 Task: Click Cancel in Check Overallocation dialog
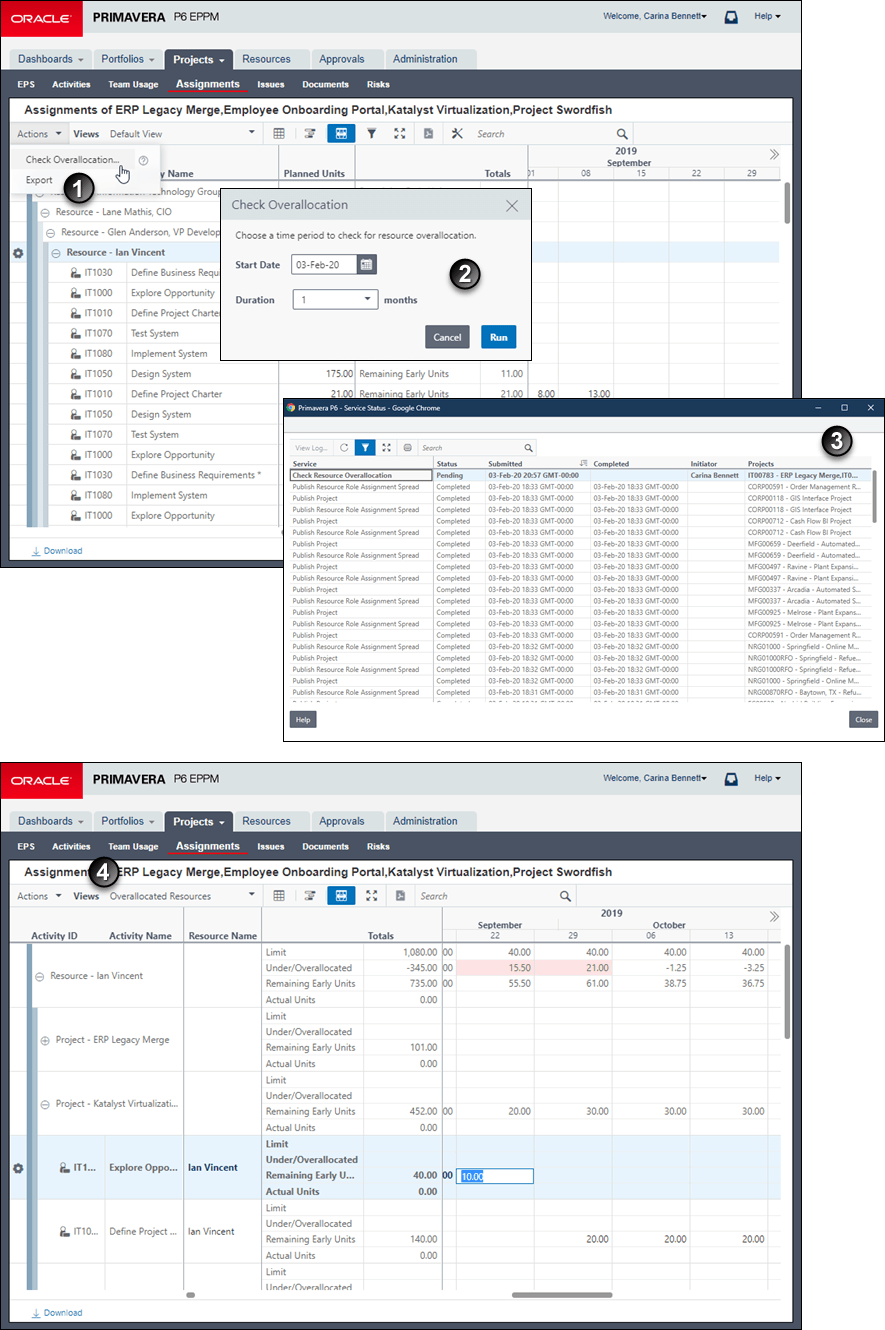click(x=447, y=337)
